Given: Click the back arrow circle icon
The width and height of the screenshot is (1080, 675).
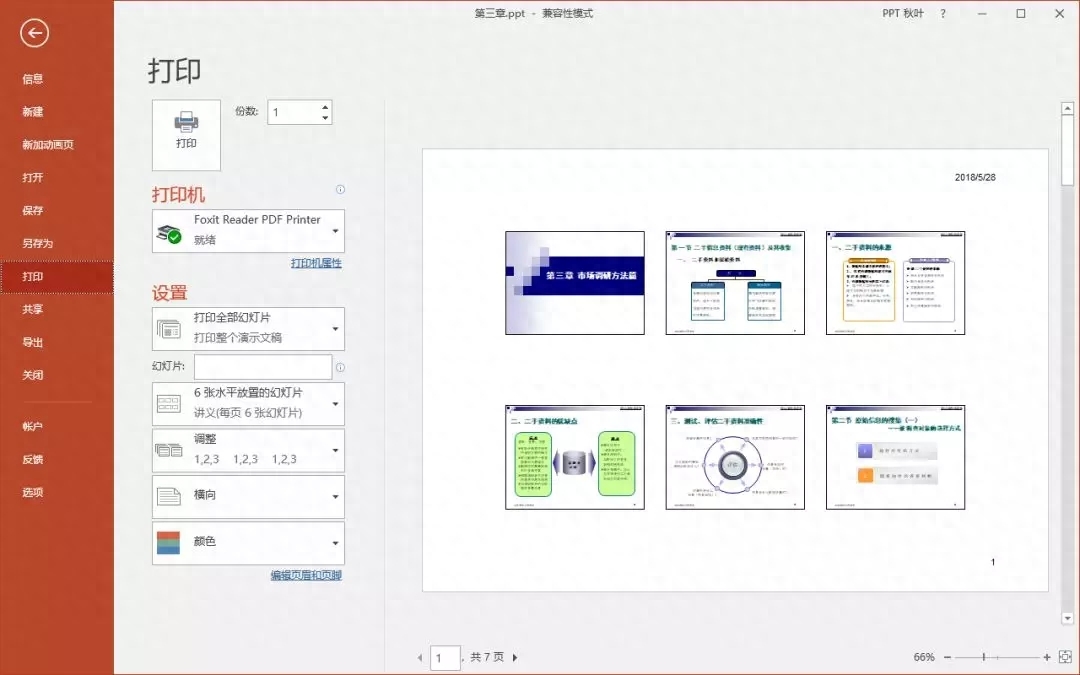Looking at the screenshot, I should click(34, 34).
